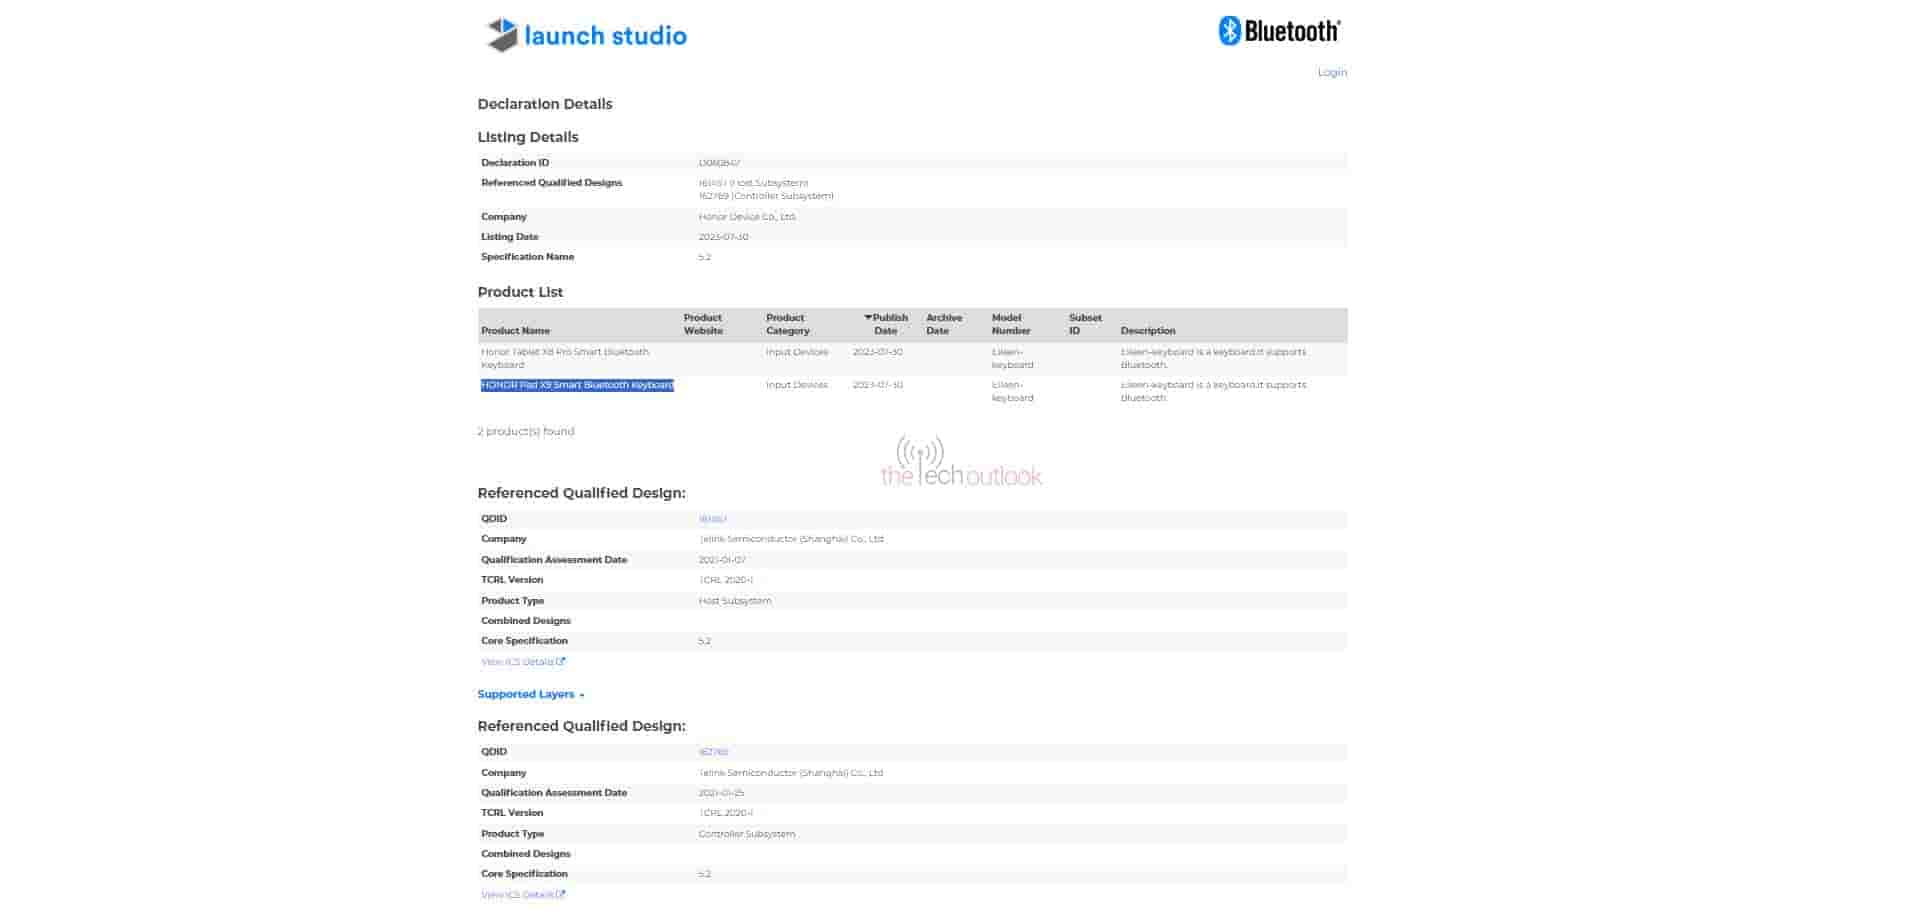
Task: Open QDID link for Controller Subsystem design
Action: [713, 752]
